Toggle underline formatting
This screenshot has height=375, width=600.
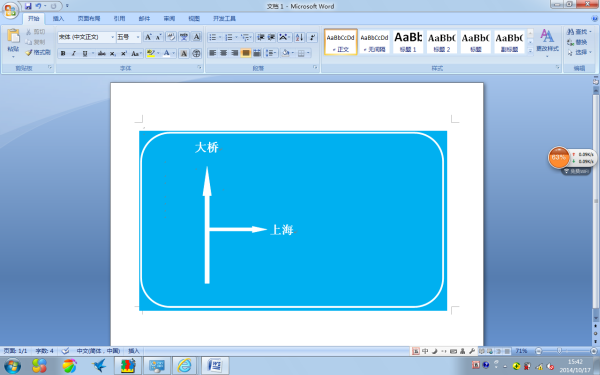point(85,54)
